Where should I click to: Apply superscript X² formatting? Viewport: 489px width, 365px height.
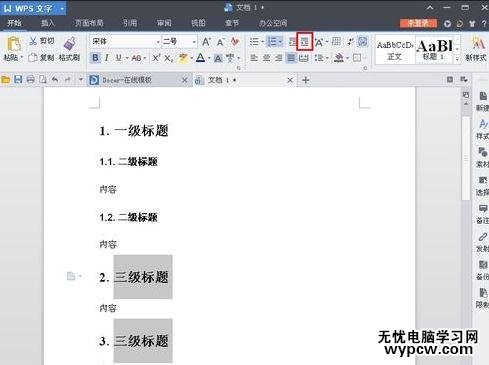coord(156,58)
